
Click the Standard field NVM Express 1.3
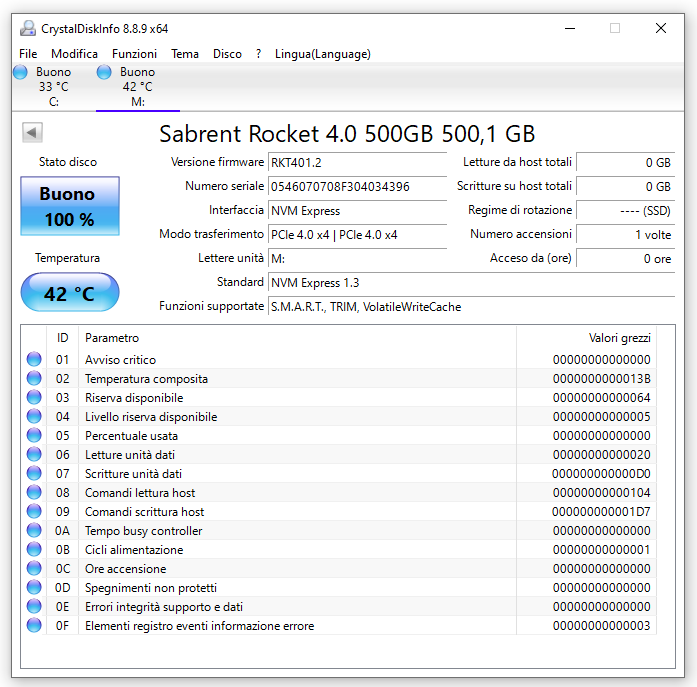pyautogui.click(x=471, y=282)
